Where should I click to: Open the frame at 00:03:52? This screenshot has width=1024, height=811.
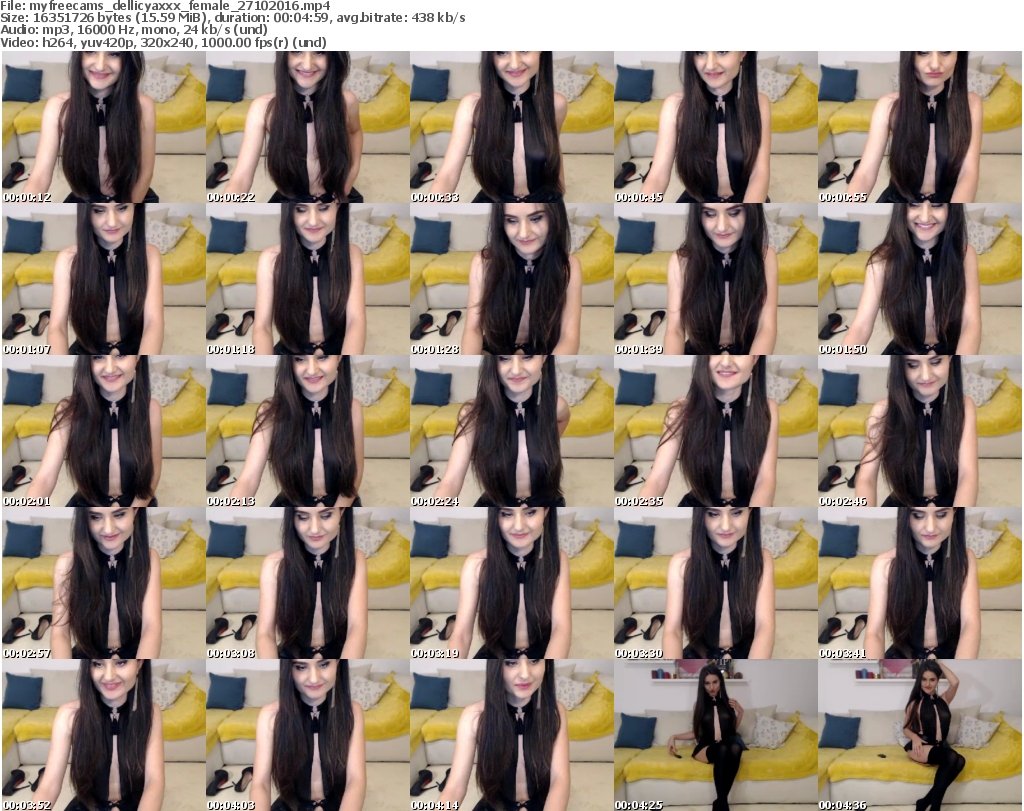(103, 735)
